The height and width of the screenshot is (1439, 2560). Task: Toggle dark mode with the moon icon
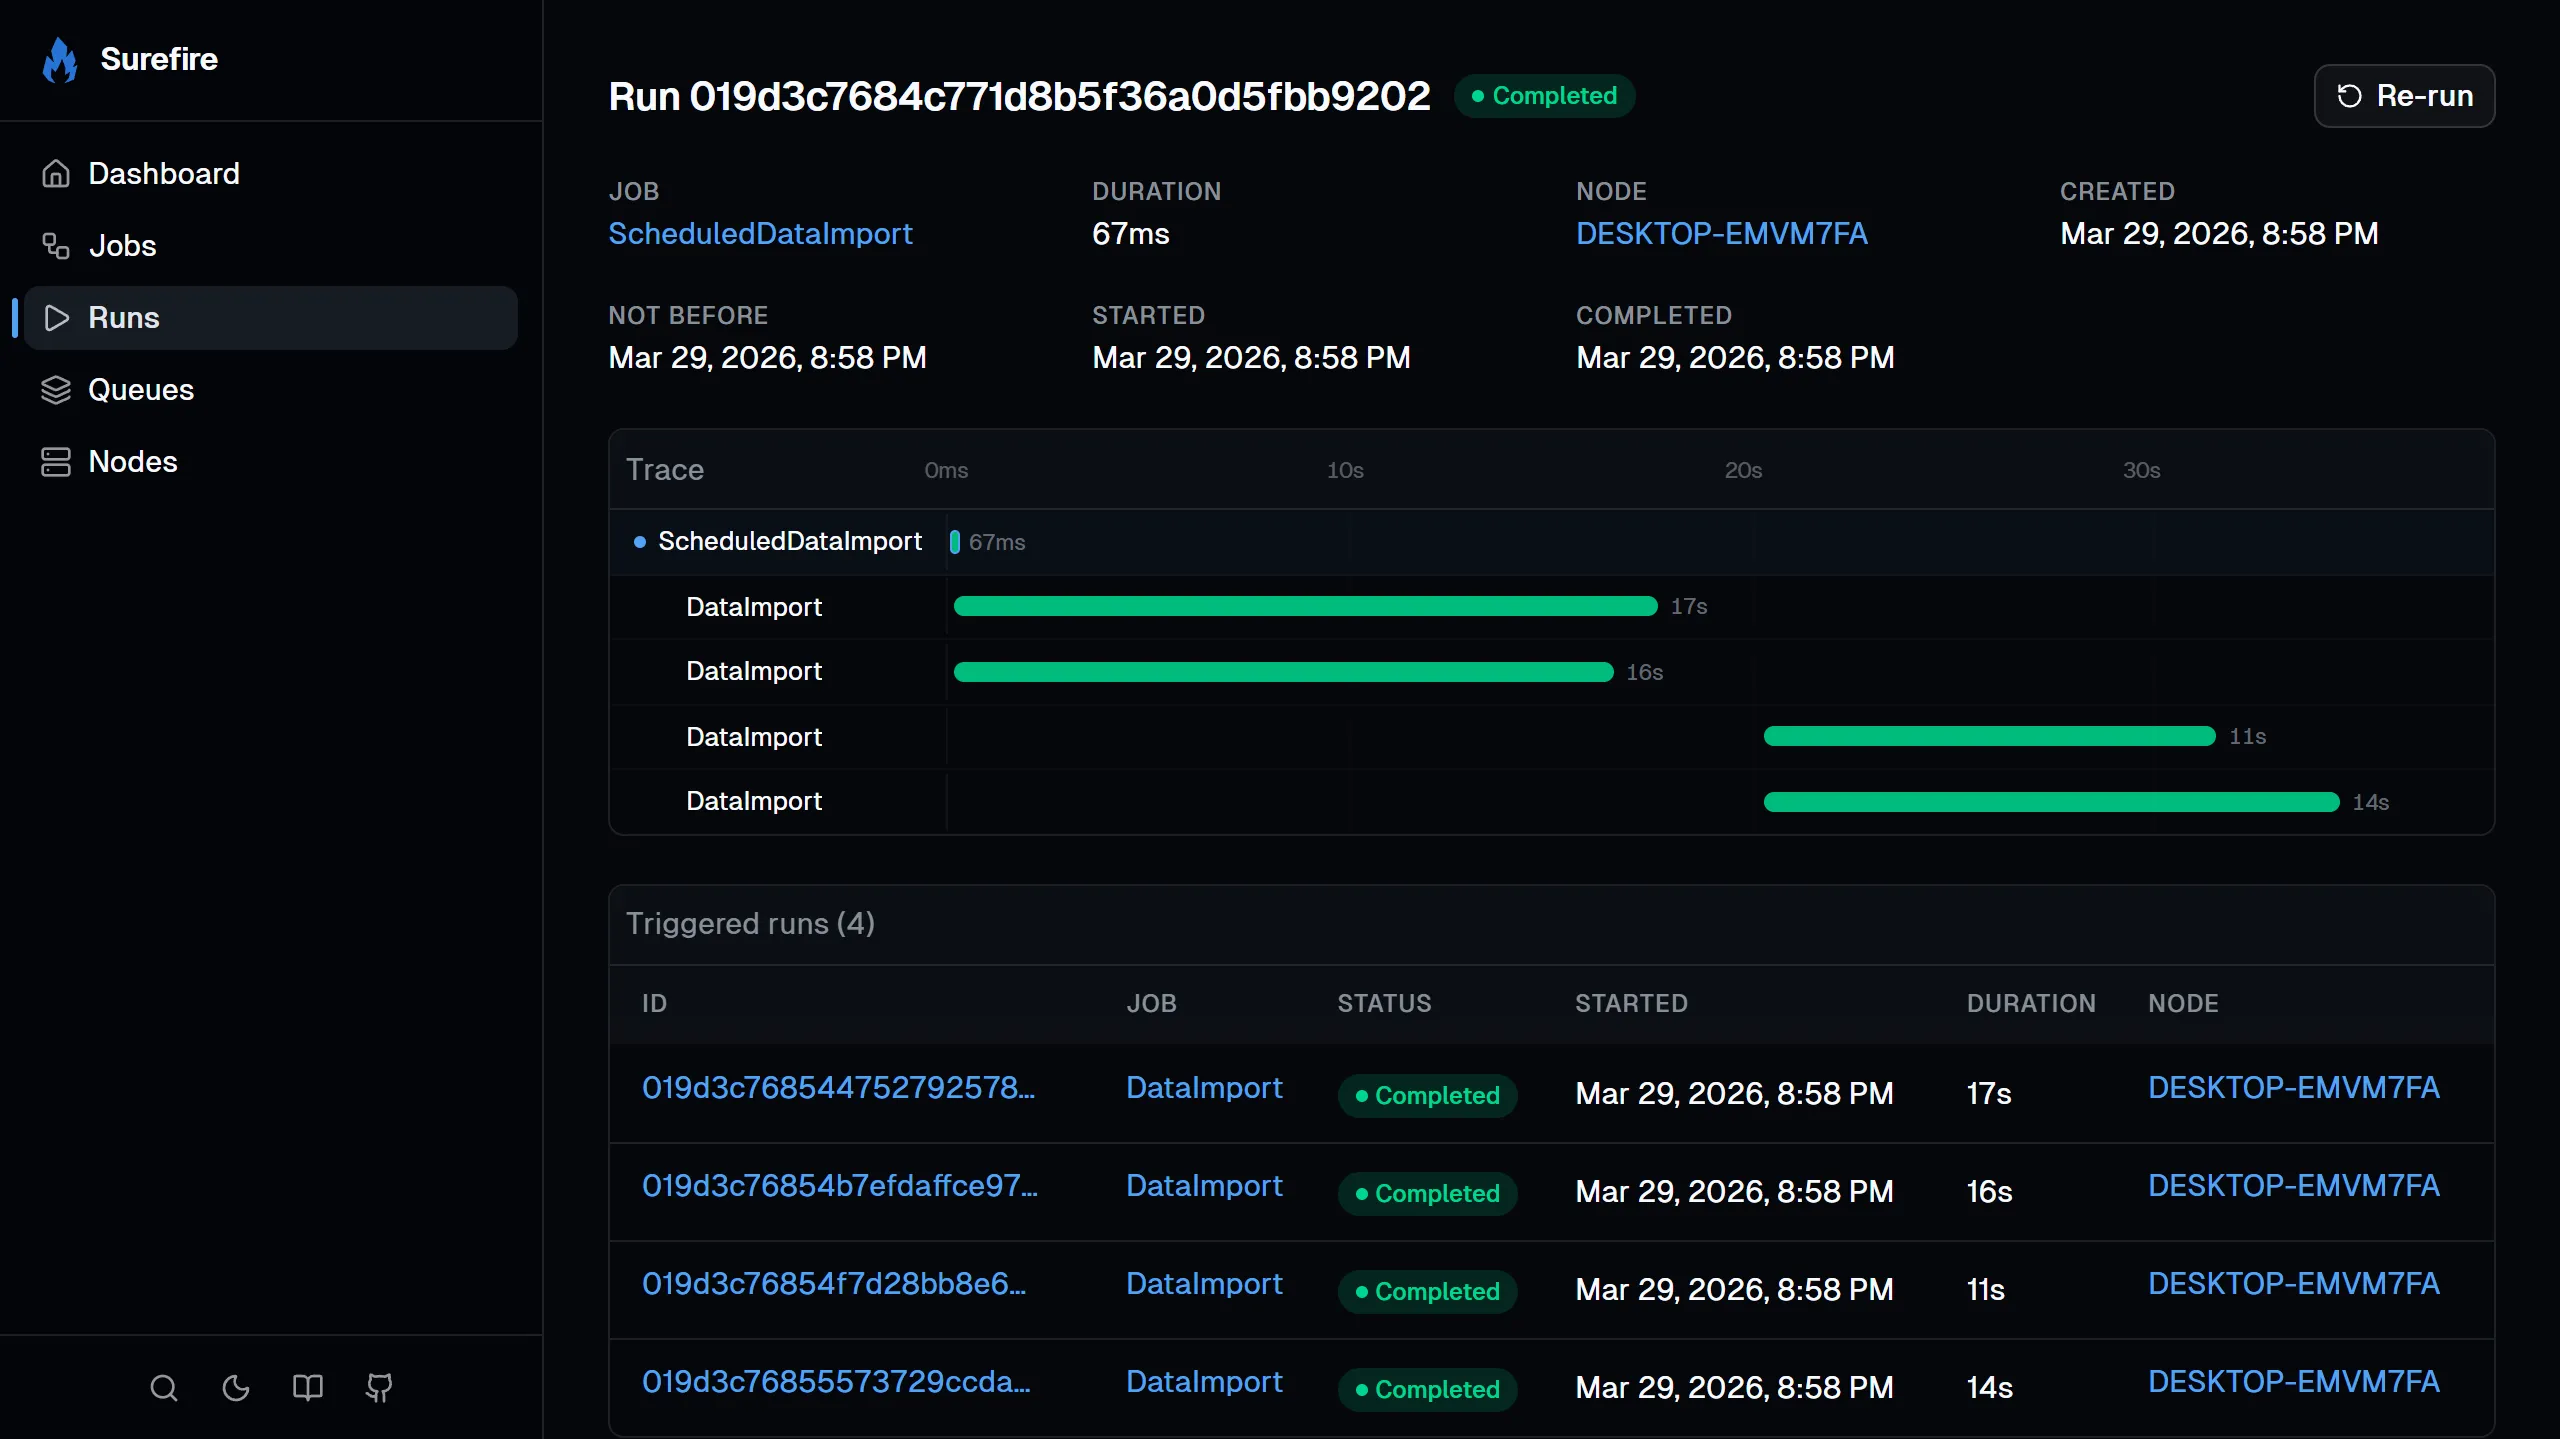[236, 1388]
